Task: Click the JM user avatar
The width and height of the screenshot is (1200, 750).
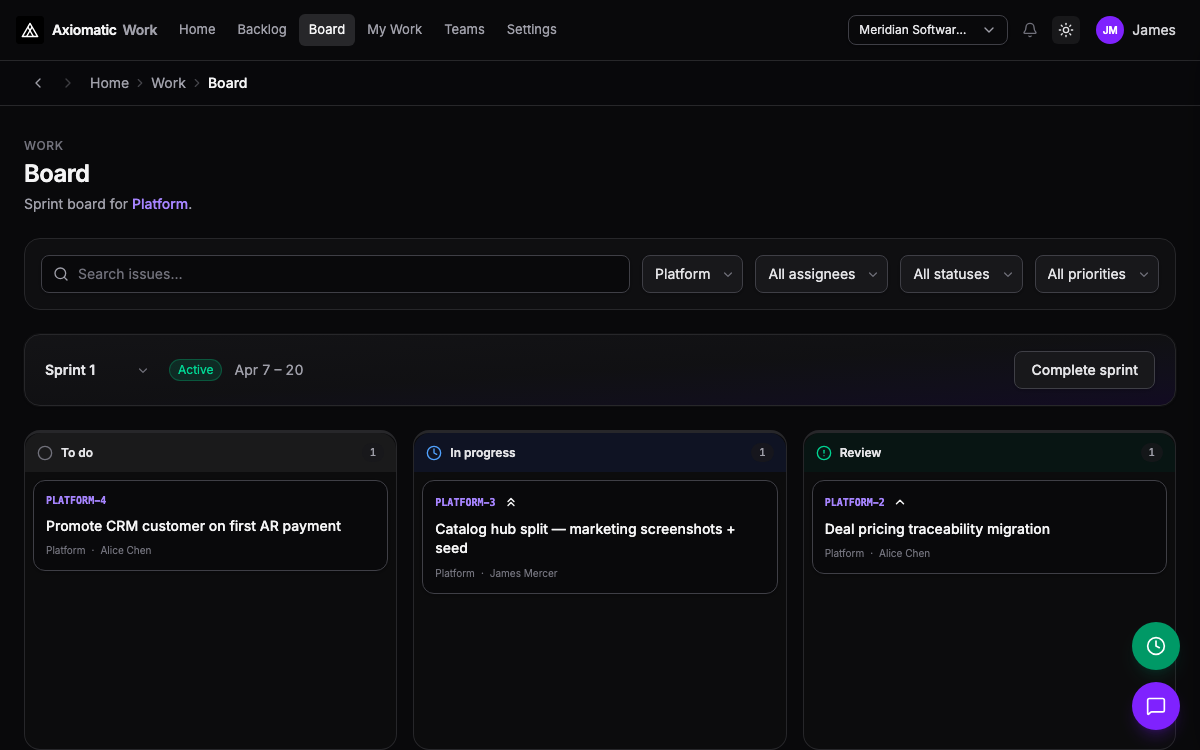Action: tap(1110, 30)
